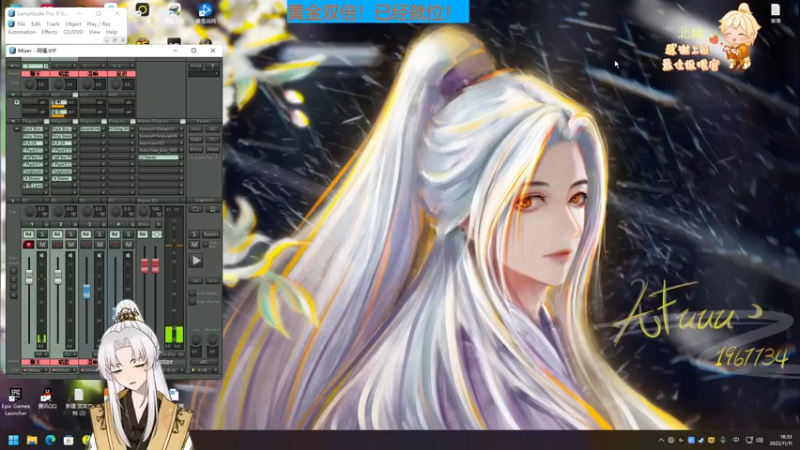Open the Effects menu

click(x=49, y=32)
